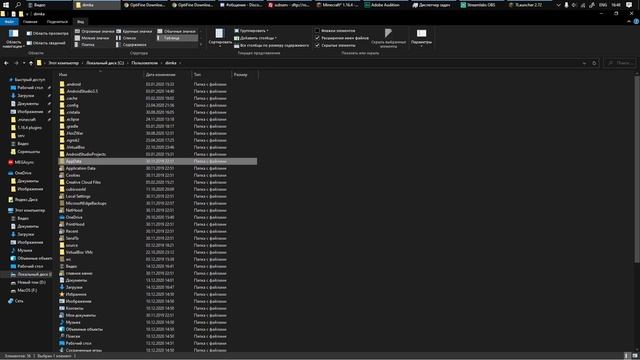This screenshot has height=360, width=640.
Task: Select List (Список) layout
Action: coord(126,38)
